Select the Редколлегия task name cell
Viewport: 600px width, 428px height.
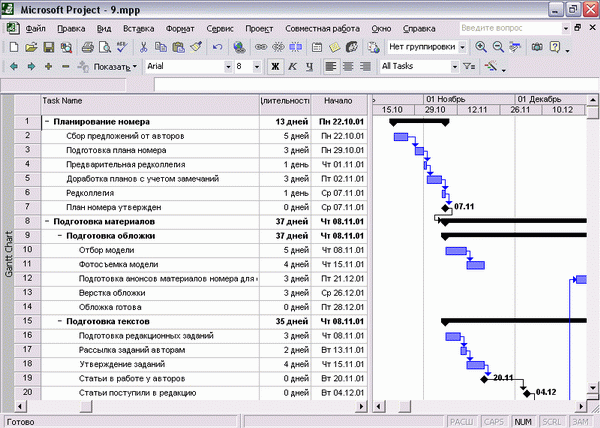click(150, 193)
